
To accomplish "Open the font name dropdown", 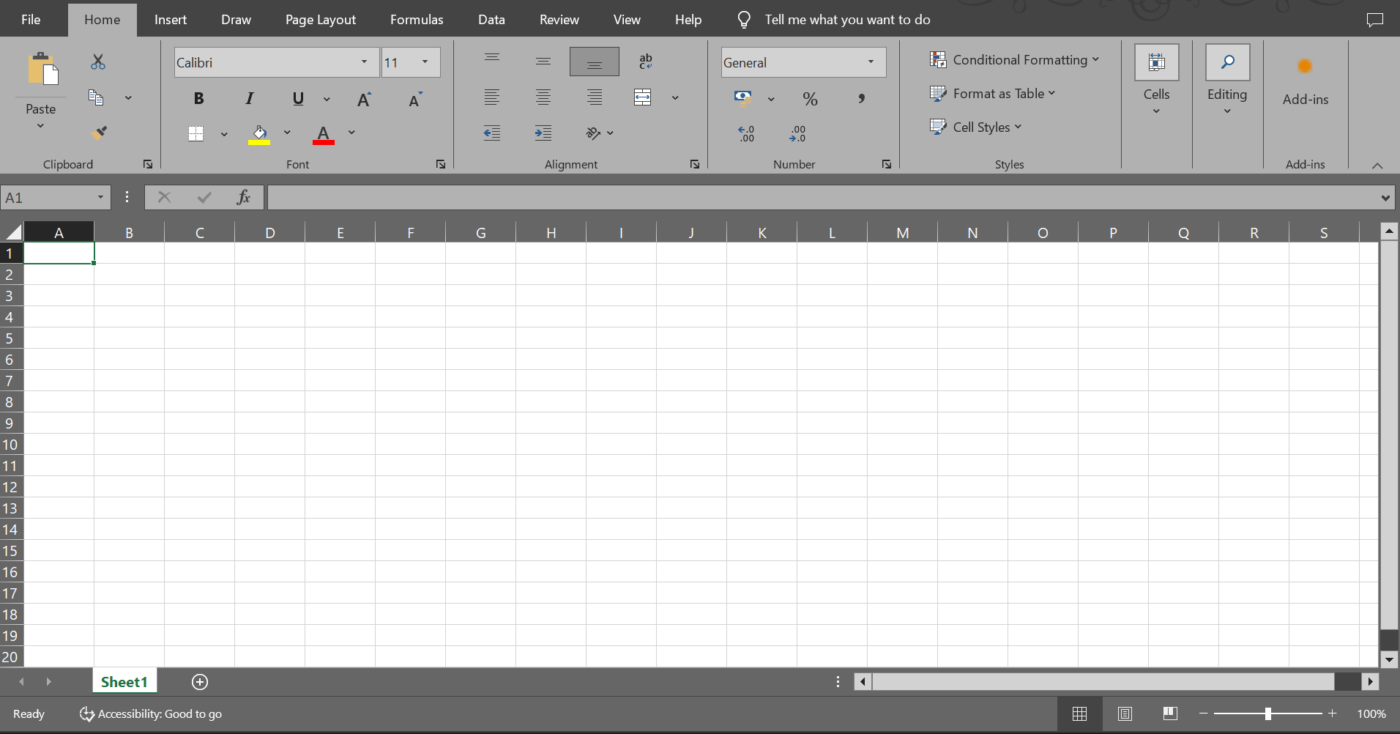I will coord(364,62).
